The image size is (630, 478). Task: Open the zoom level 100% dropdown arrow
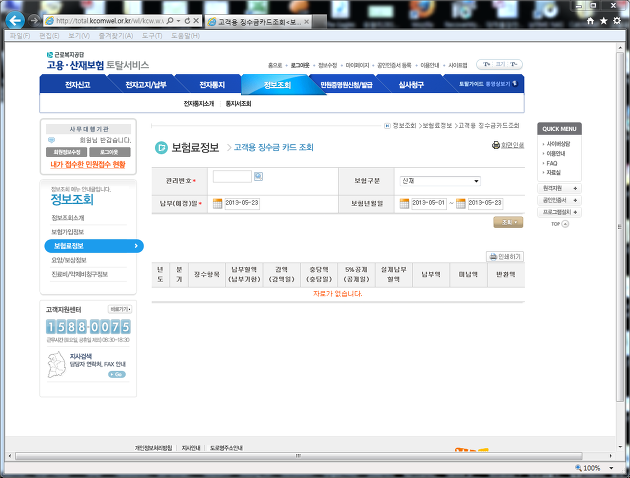click(x=611, y=468)
